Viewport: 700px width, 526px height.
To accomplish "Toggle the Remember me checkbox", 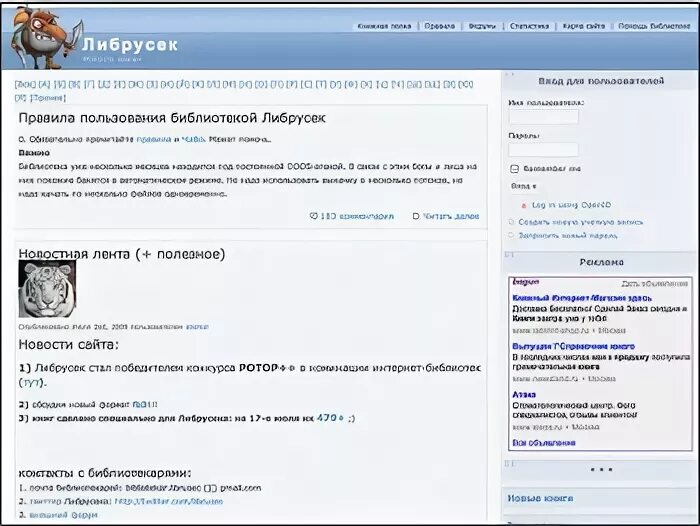I will coord(514,169).
